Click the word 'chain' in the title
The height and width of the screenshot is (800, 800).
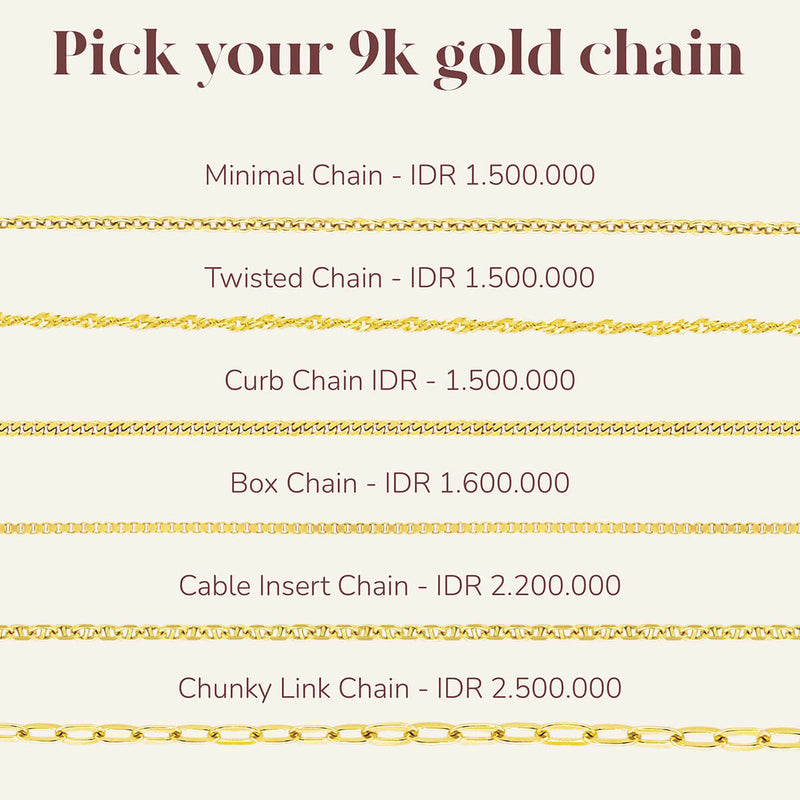662,53
